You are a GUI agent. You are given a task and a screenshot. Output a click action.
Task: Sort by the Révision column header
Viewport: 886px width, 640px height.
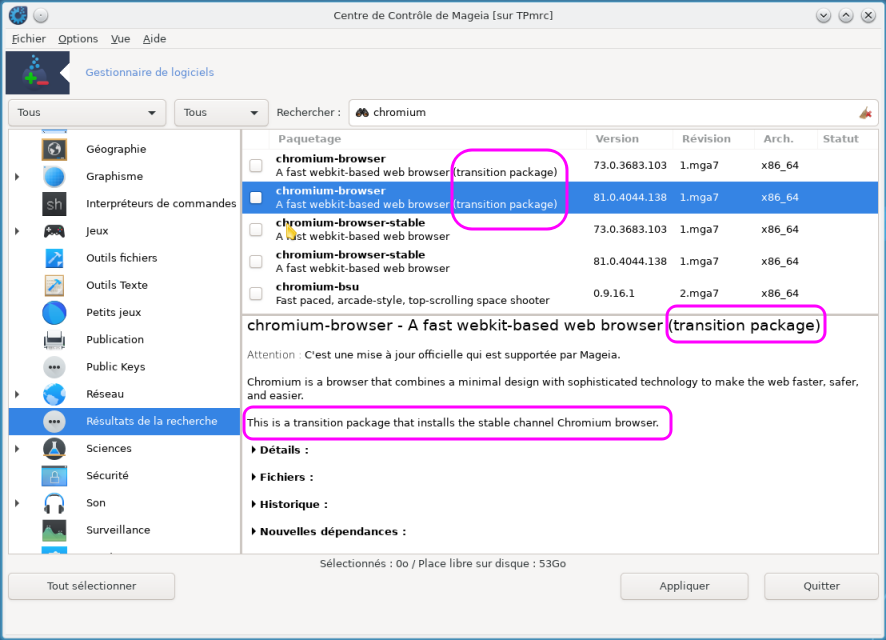(714, 139)
